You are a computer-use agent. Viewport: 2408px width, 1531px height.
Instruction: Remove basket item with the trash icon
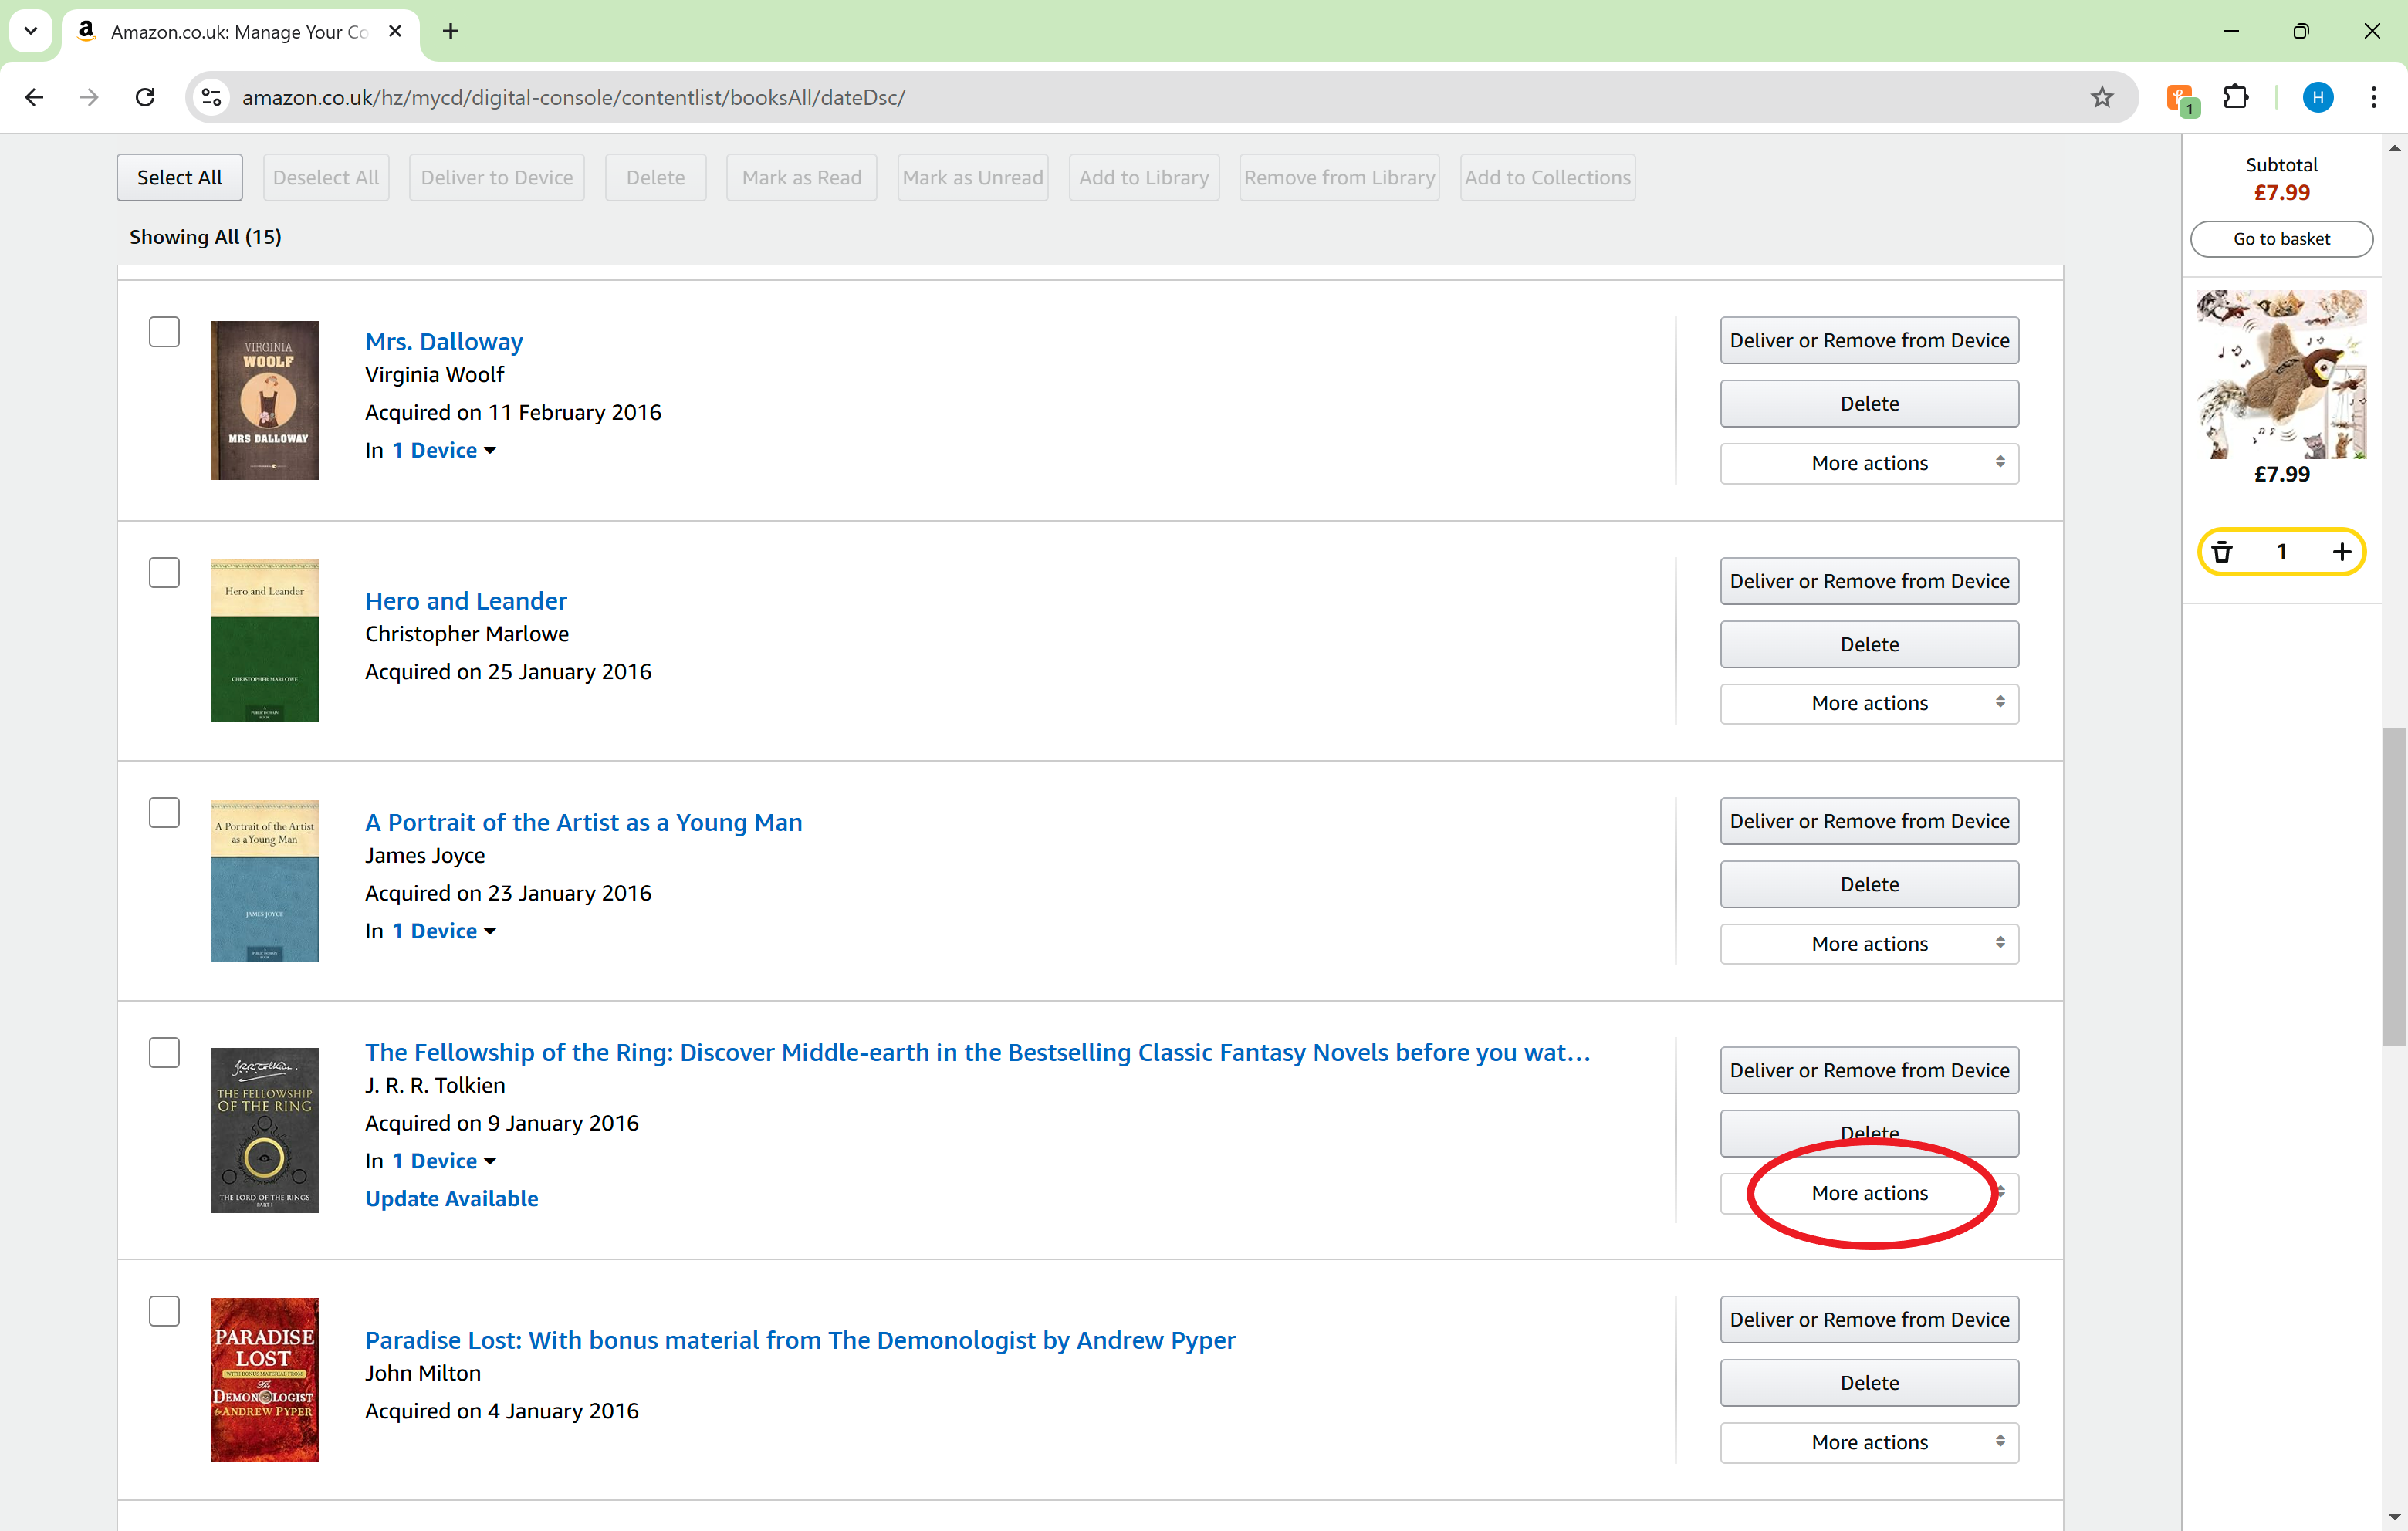[x=2222, y=552]
